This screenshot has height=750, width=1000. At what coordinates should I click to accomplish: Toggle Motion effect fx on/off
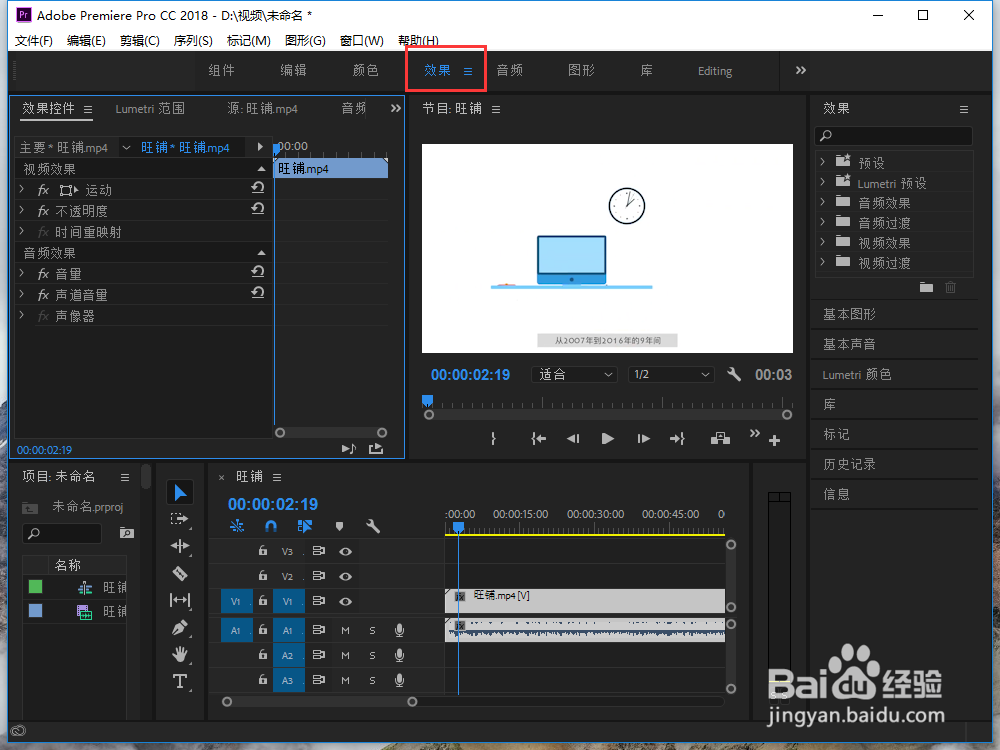point(43,190)
